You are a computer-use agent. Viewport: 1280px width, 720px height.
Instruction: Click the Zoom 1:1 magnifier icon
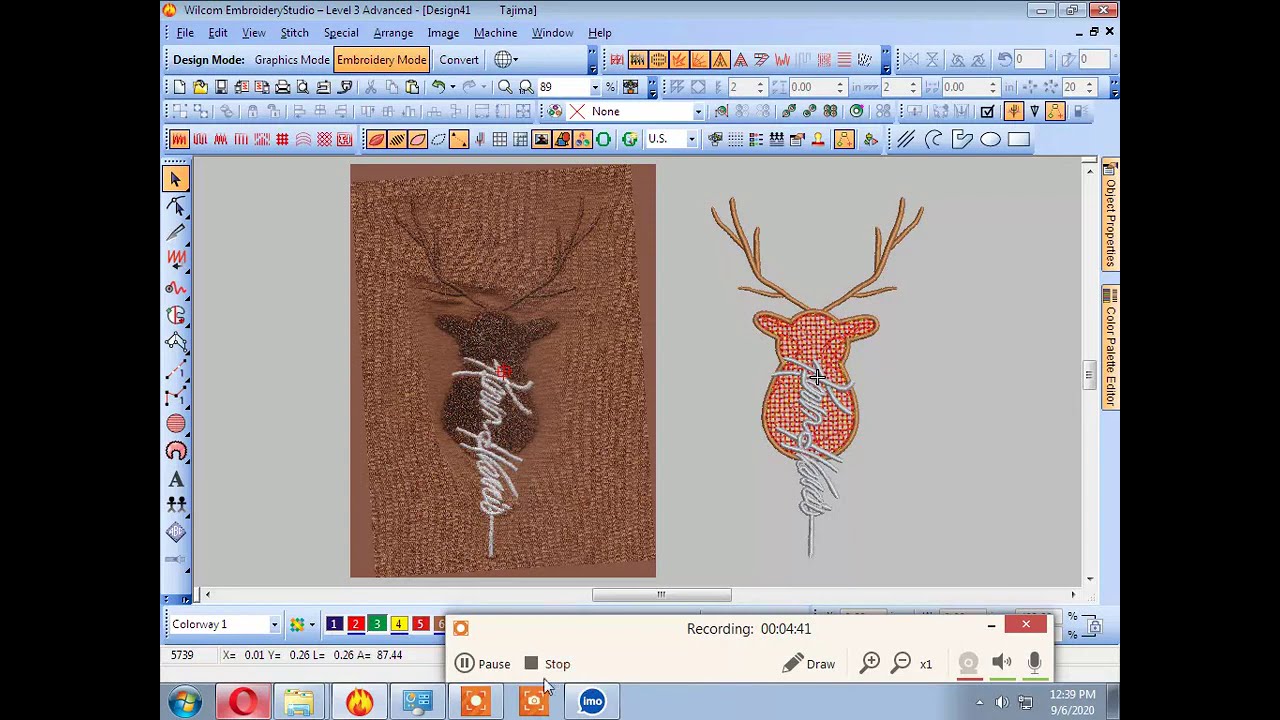point(526,87)
